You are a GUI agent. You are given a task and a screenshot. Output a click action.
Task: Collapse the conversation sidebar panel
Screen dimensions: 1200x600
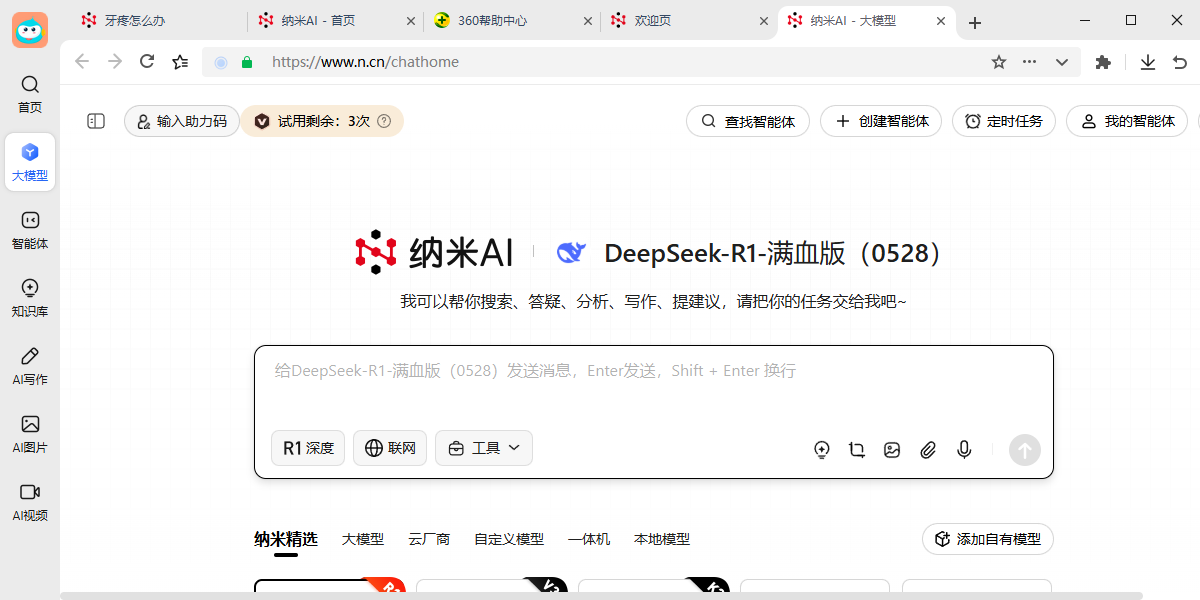(x=95, y=121)
